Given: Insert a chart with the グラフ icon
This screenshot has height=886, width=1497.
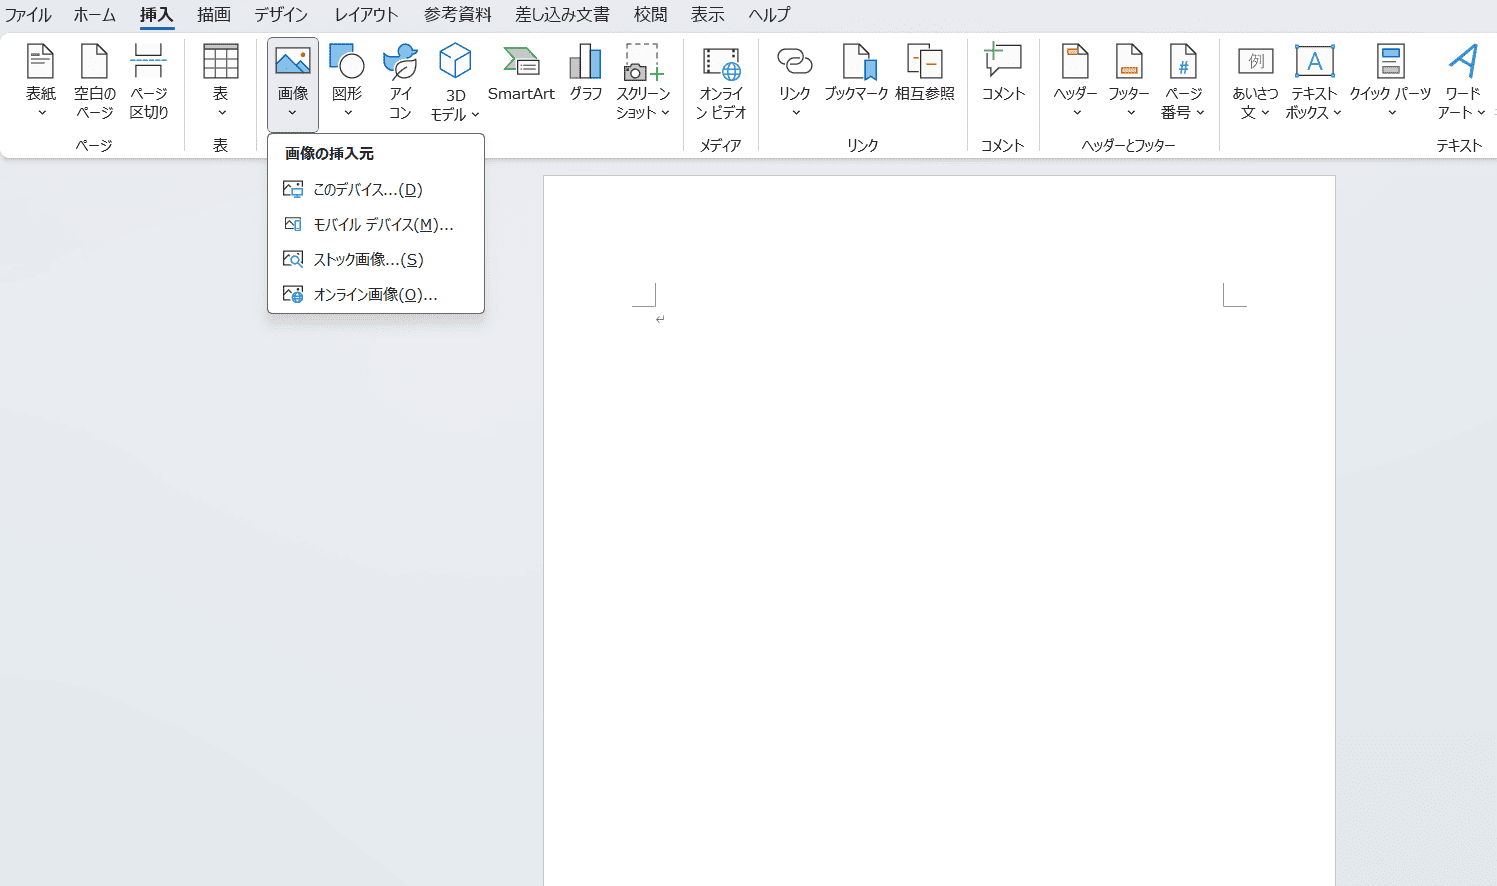Looking at the screenshot, I should point(585,64).
